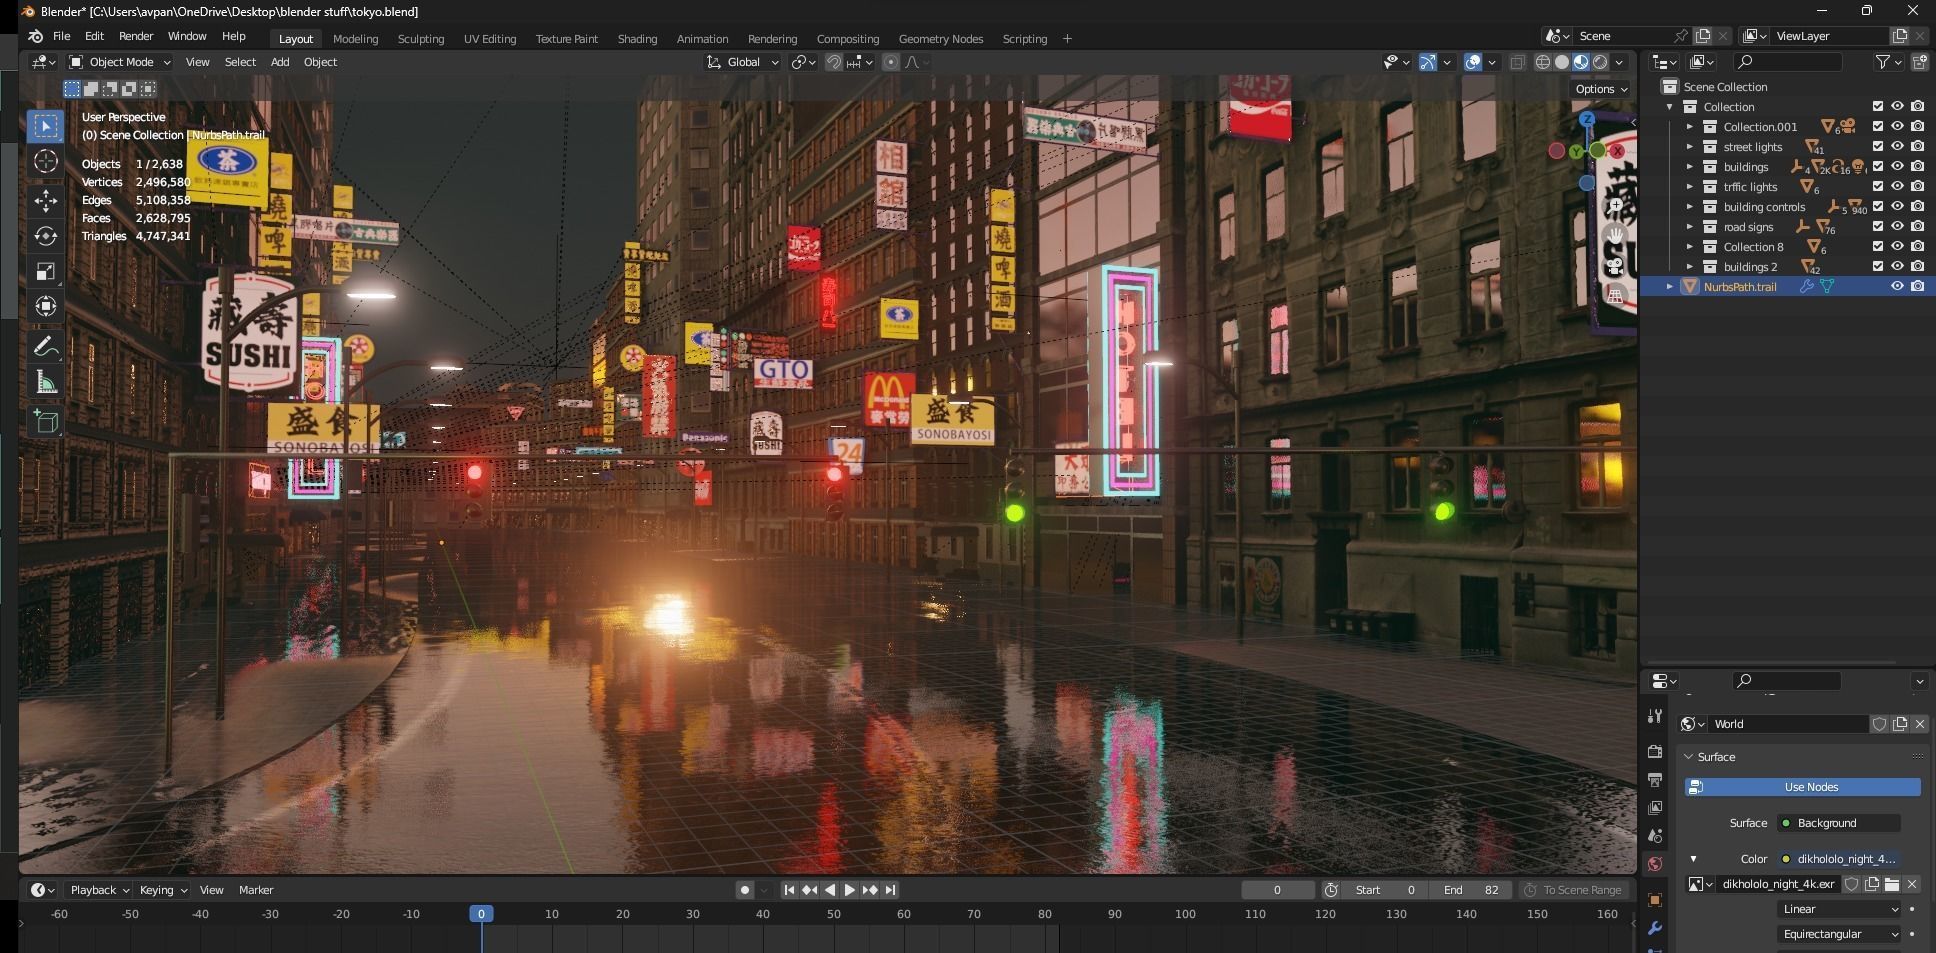Screen dimensions: 1936x953
Task: Open the Scene properties tab
Action: tap(1655, 835)
